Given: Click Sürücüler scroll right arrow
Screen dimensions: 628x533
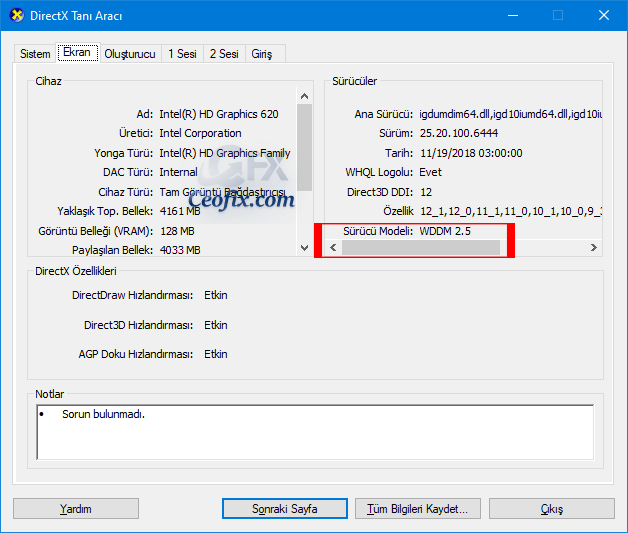Looking at the screenshot, I should [594, 247].
